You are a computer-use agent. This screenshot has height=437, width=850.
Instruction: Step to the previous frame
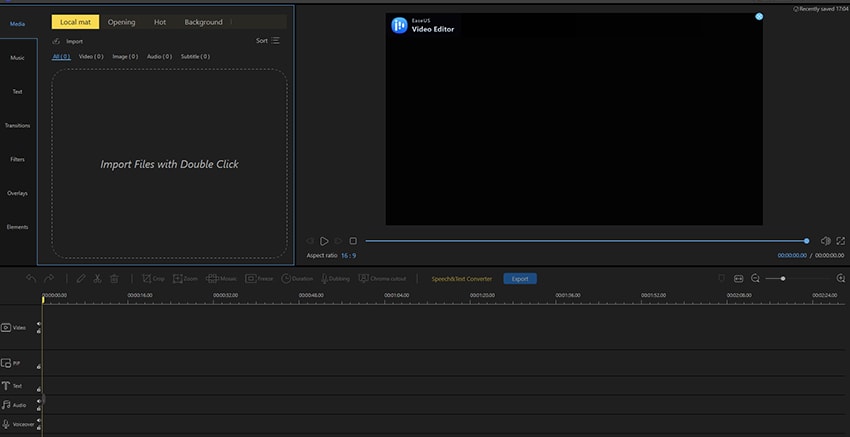pyautogui.click(x=310, y=241)
